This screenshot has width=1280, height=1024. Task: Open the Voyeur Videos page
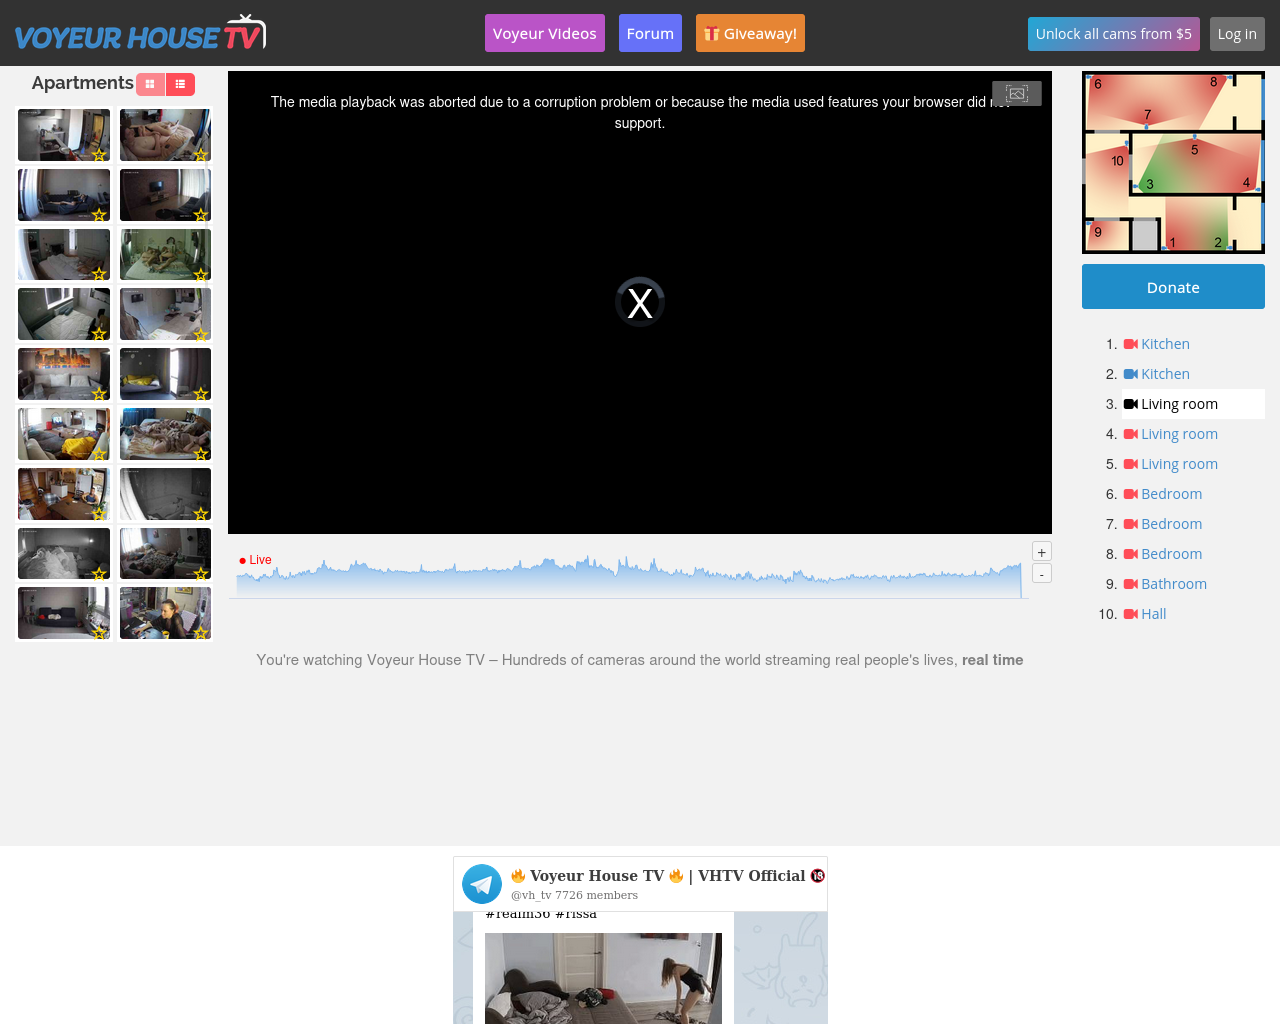click(x=545, y=33)
